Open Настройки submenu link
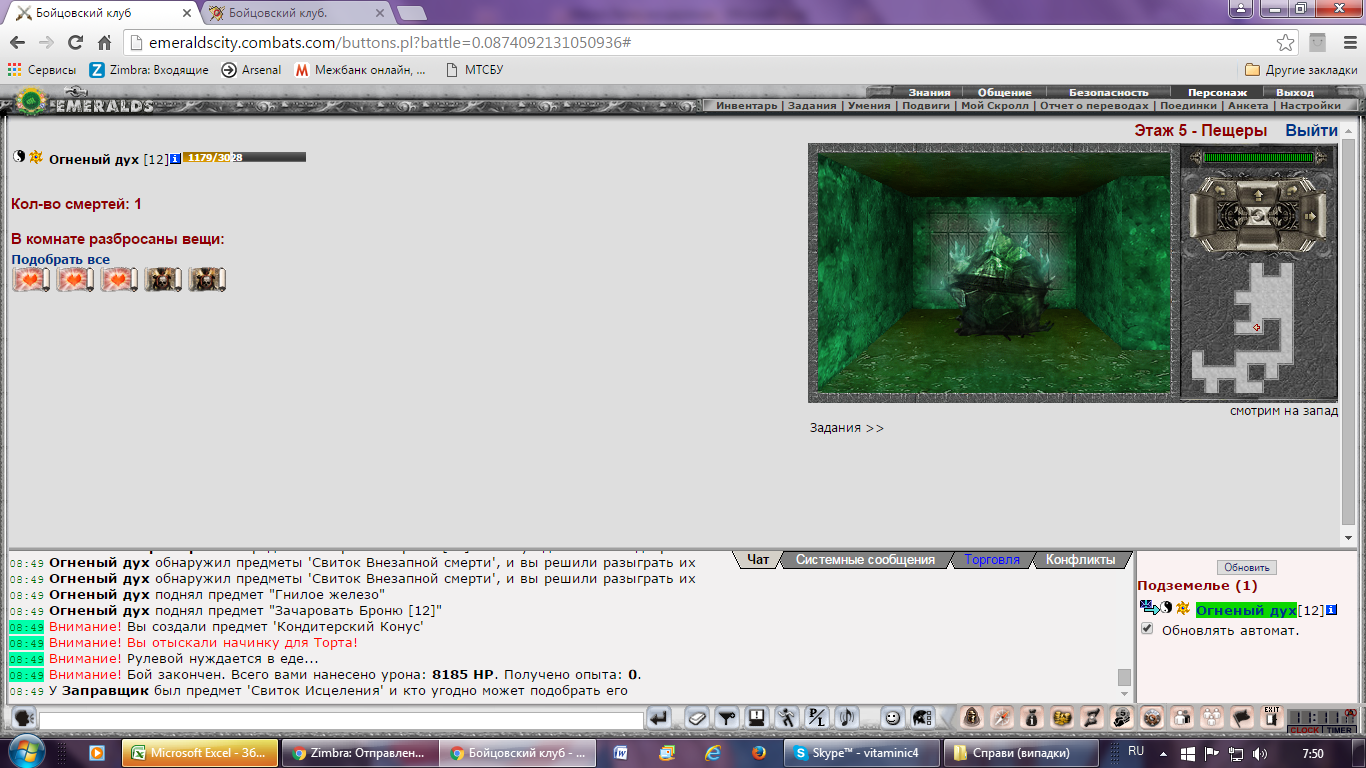The height and width of the screenshot is (768, 1366). click(1310, 105)
